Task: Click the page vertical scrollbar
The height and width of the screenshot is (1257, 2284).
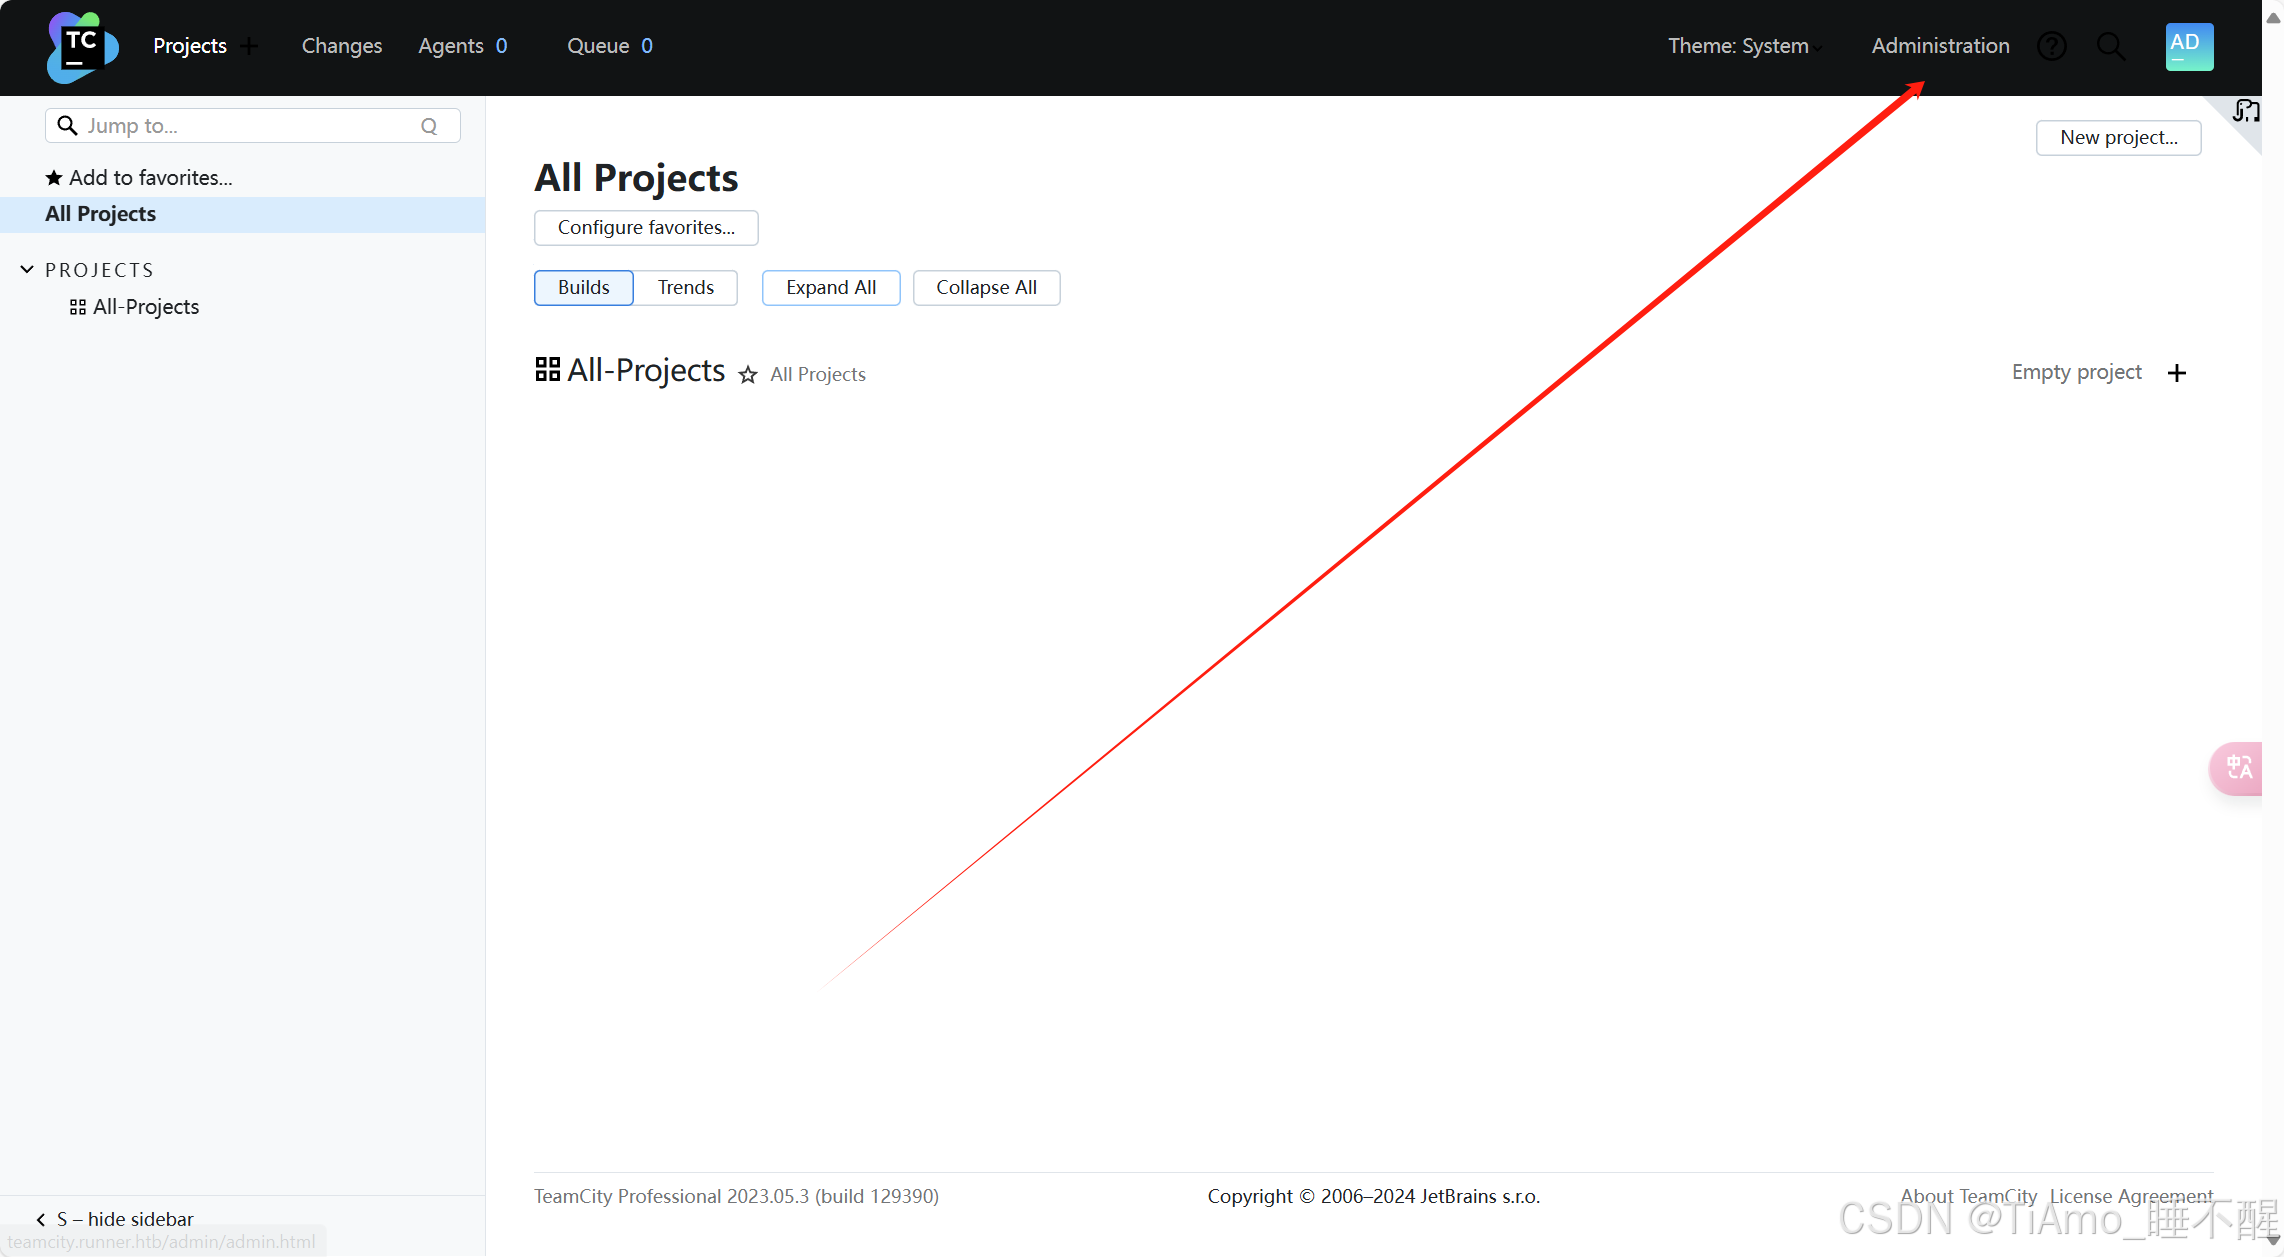Action: (2273, 628)
